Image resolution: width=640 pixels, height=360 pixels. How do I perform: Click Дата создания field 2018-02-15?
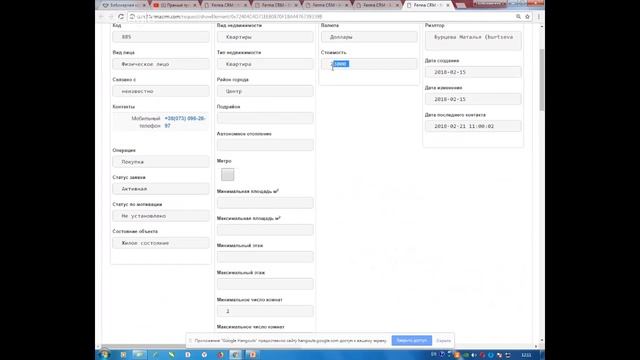click(473, 72)
